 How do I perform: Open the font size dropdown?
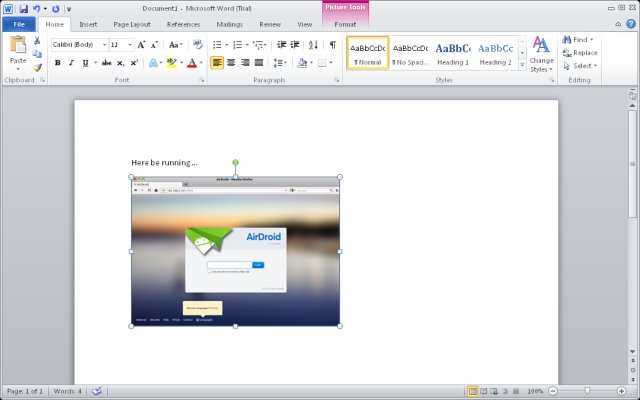coord(130,45)
